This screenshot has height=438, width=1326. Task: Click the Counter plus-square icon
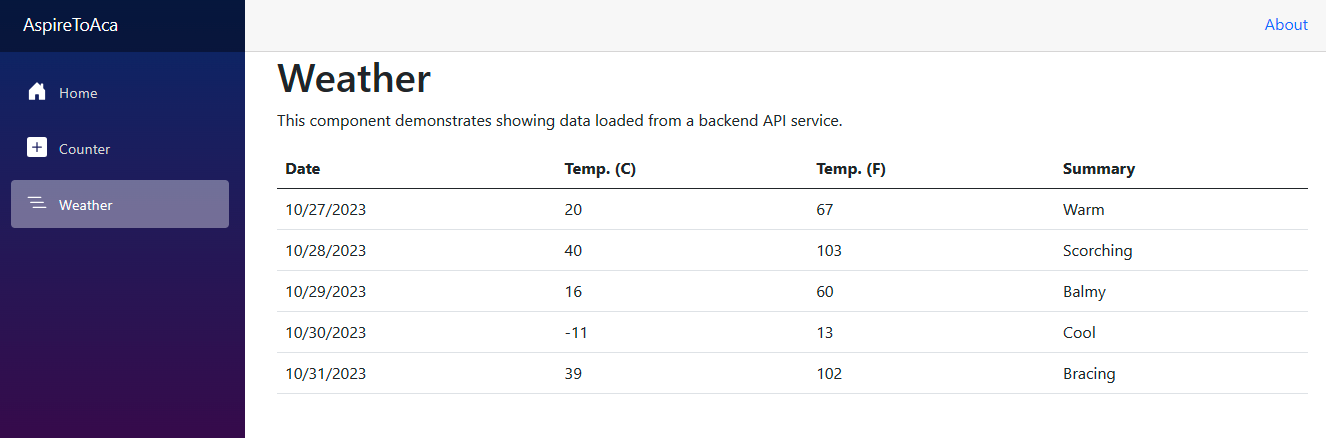coord(37,148)
